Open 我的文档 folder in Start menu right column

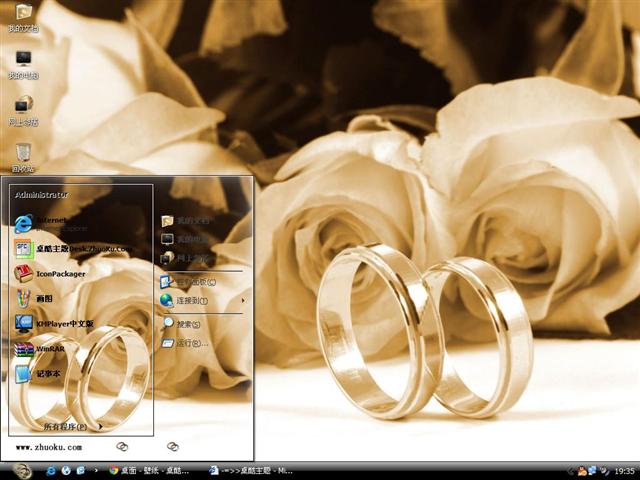185,221
